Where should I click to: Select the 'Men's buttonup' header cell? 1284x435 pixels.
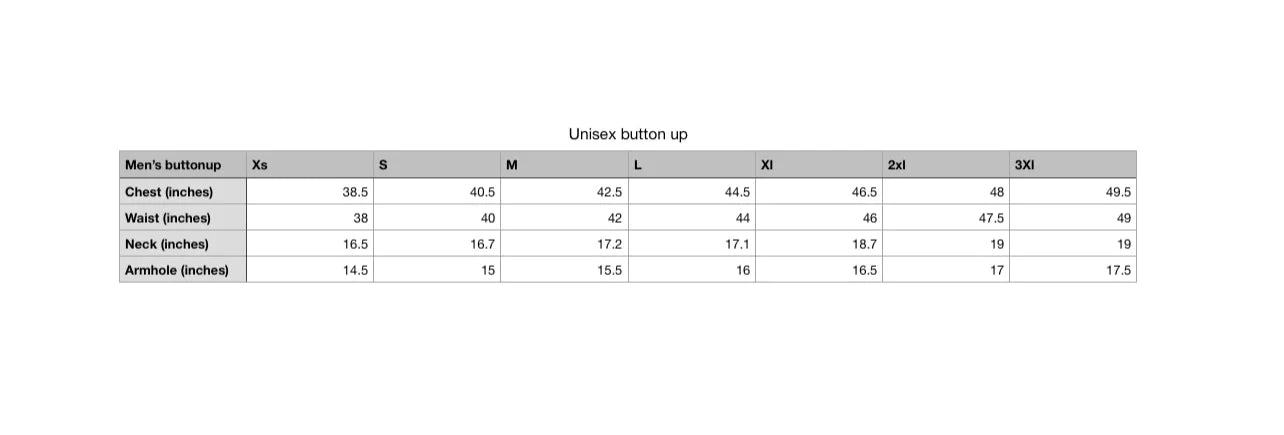[x=183, y=165]
